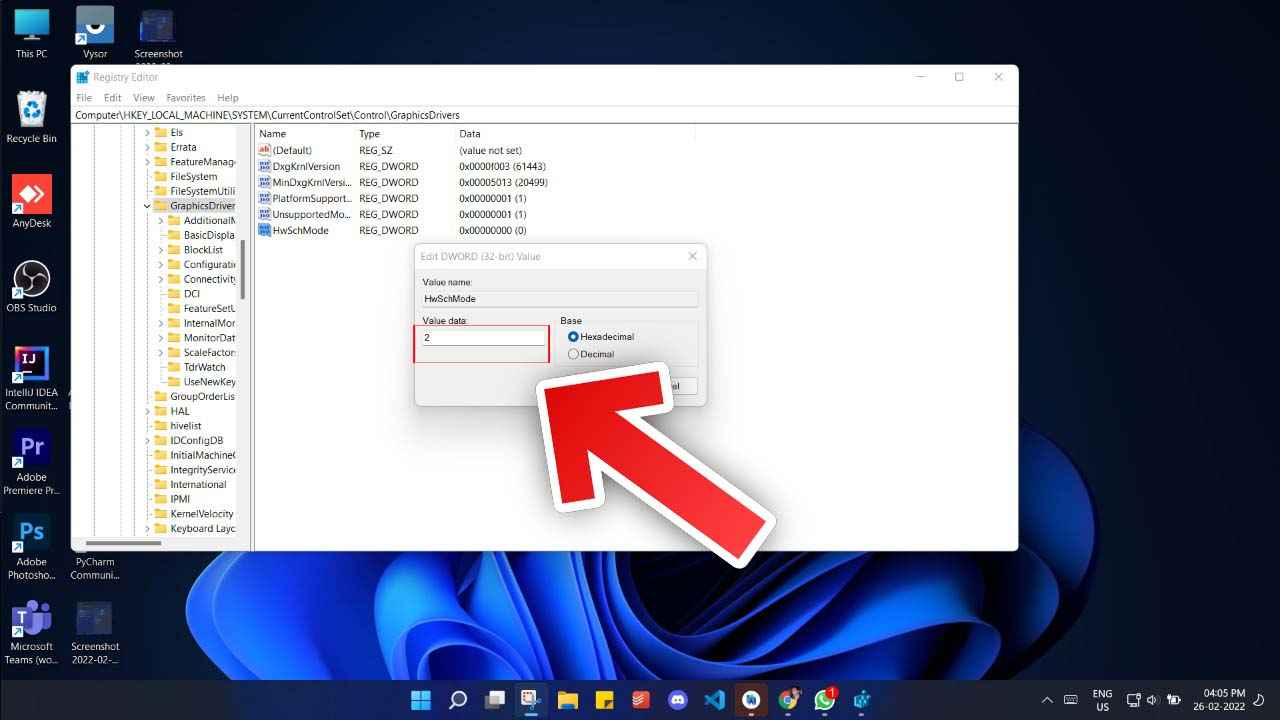
Task: Click the DxgKrnlVersion DWORD icon
Action: [x=265, y=166]
